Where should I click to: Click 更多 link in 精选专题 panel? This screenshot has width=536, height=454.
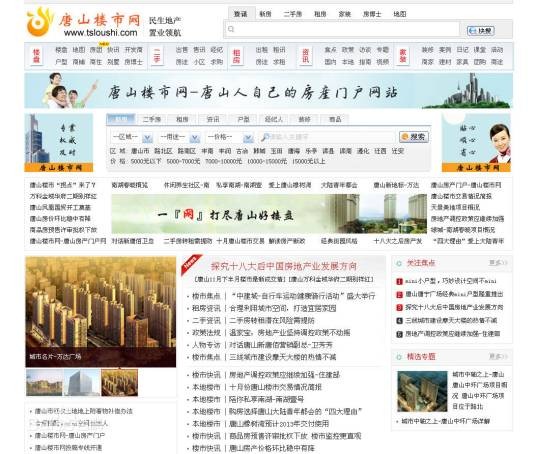tap(498, 357)
